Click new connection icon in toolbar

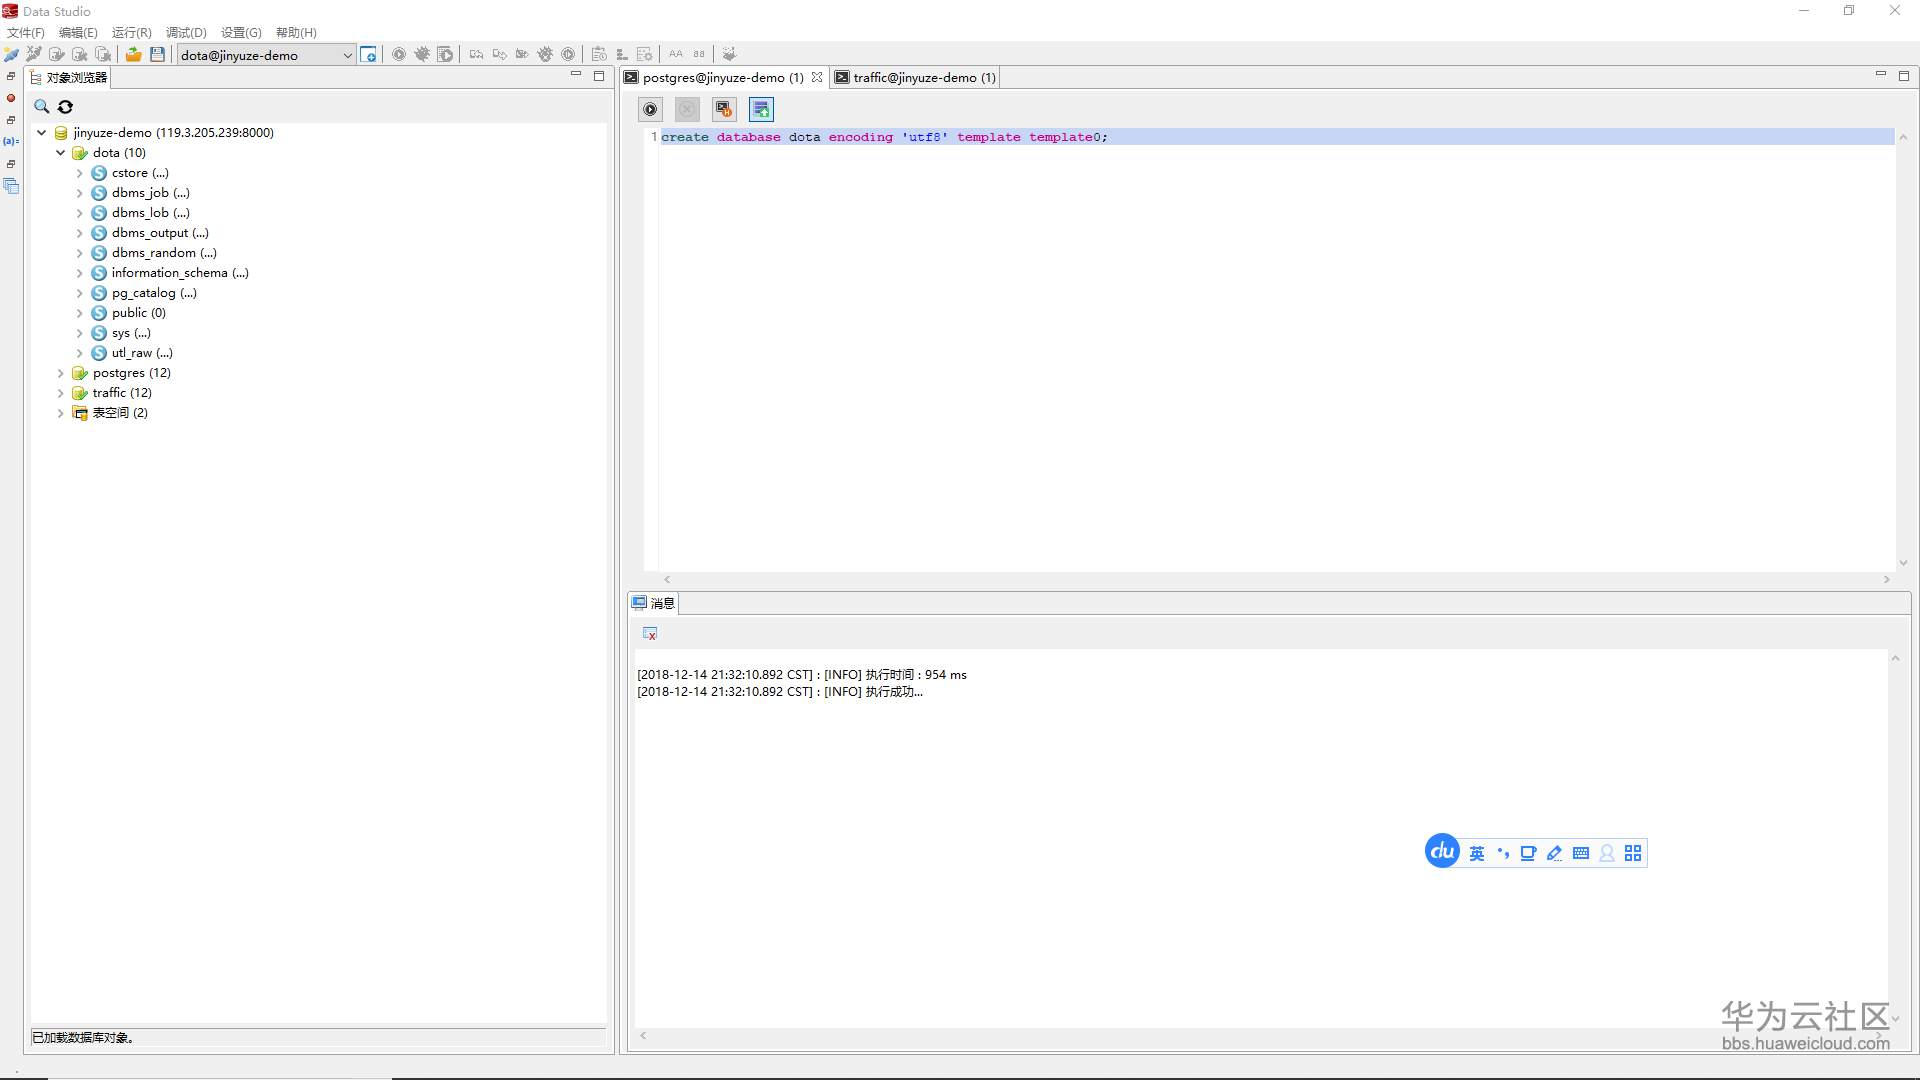(x=11, y=55)
